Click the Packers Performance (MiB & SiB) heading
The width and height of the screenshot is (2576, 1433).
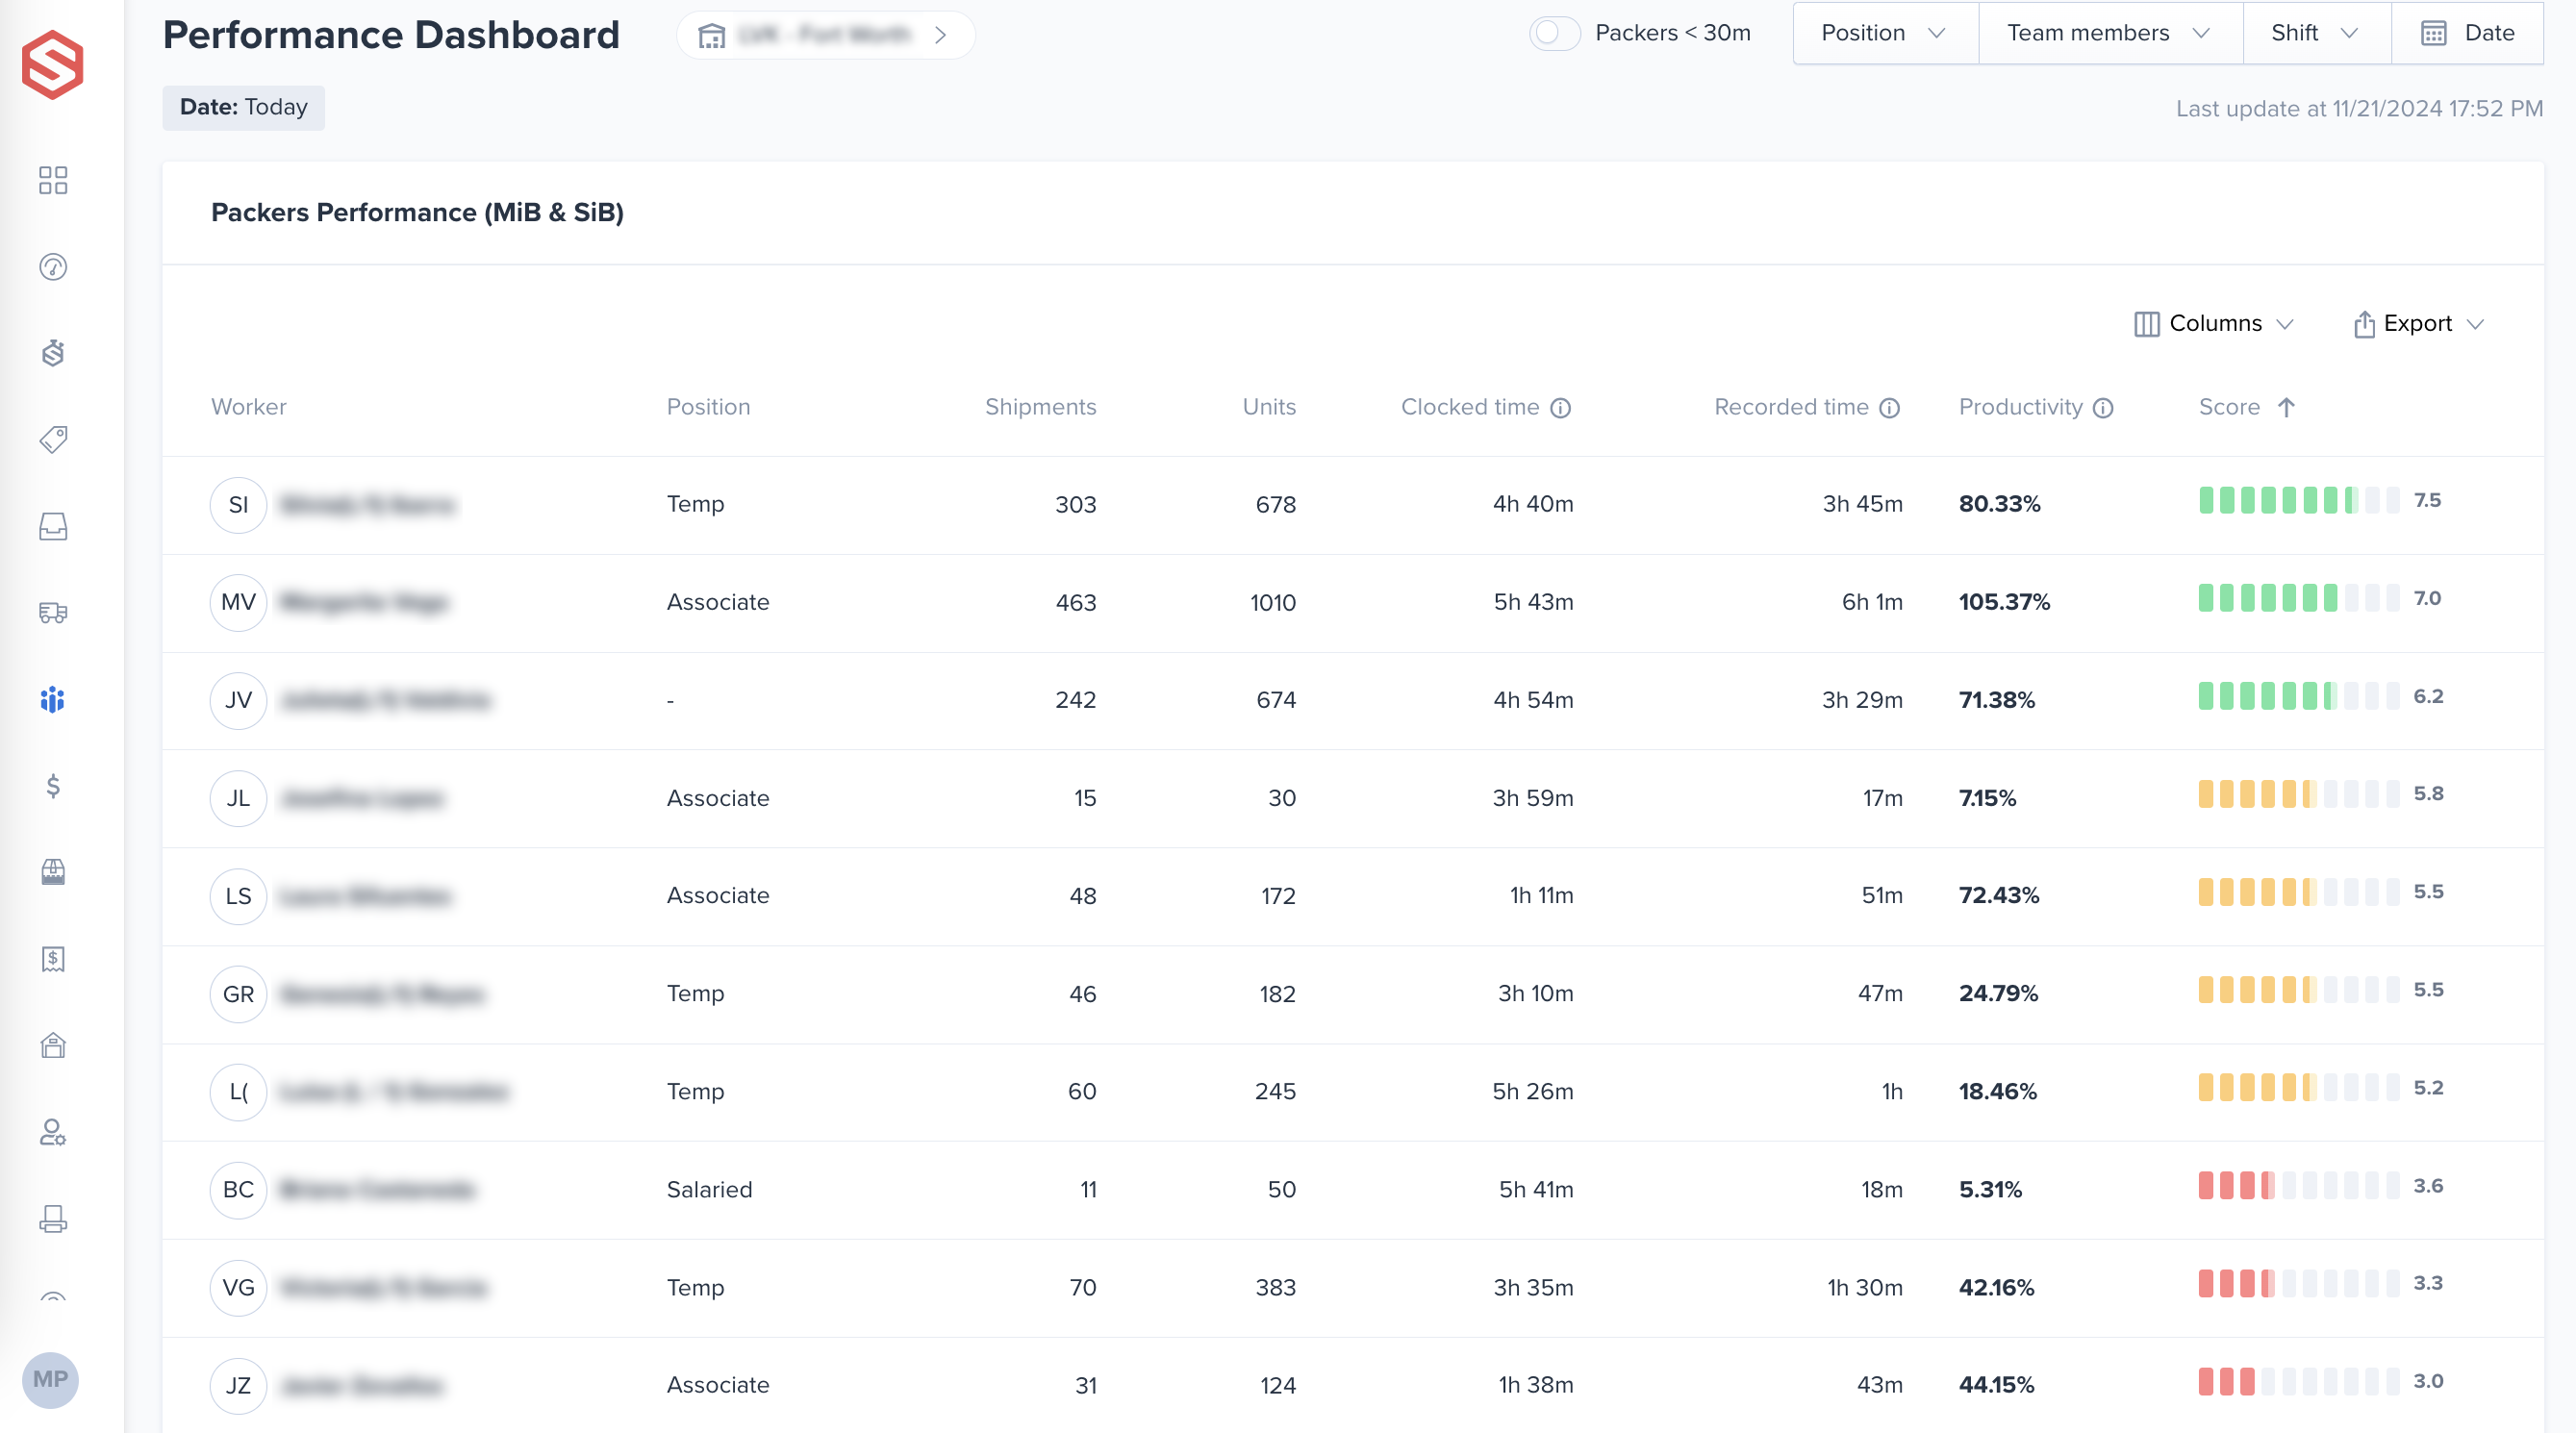tap(417, 213)
